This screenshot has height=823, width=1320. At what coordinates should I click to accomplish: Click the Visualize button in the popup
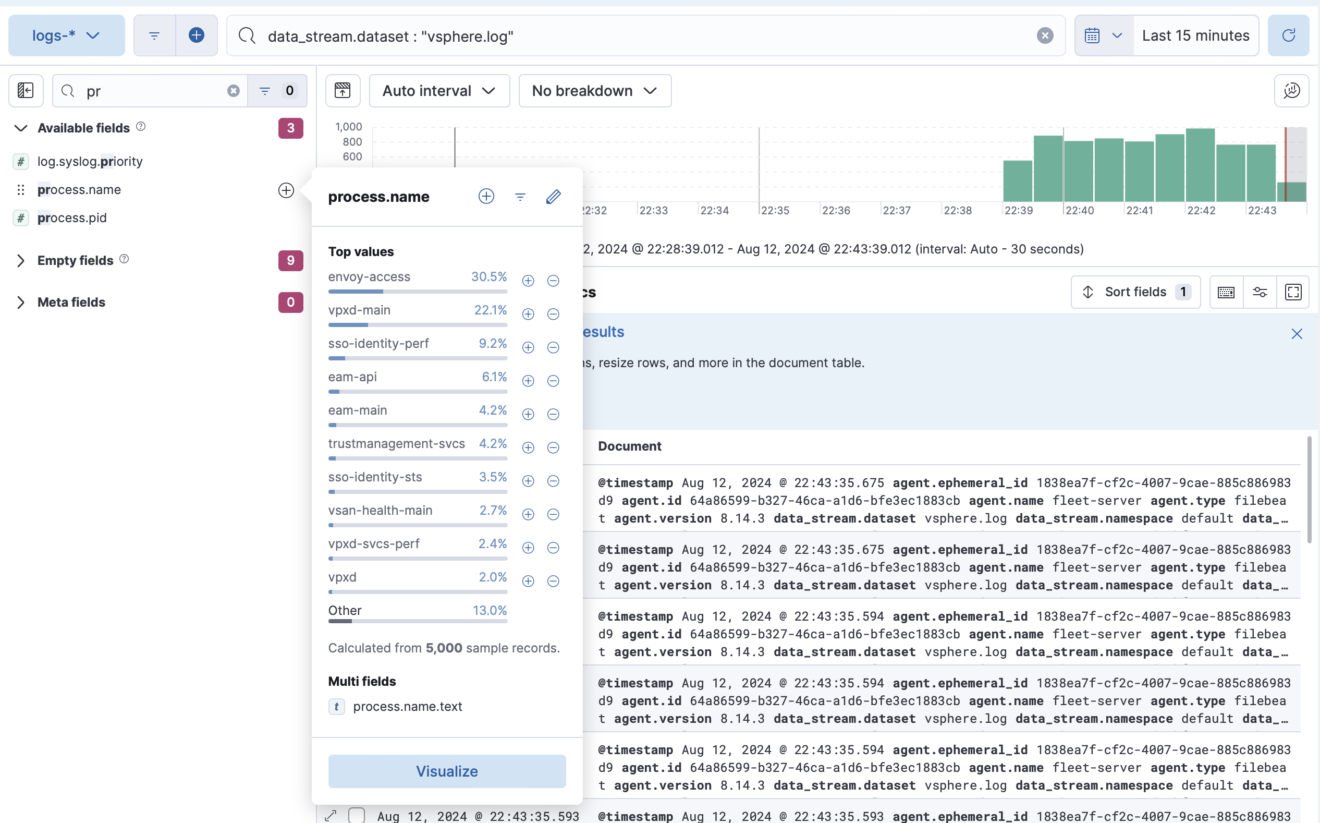point(446,771)
